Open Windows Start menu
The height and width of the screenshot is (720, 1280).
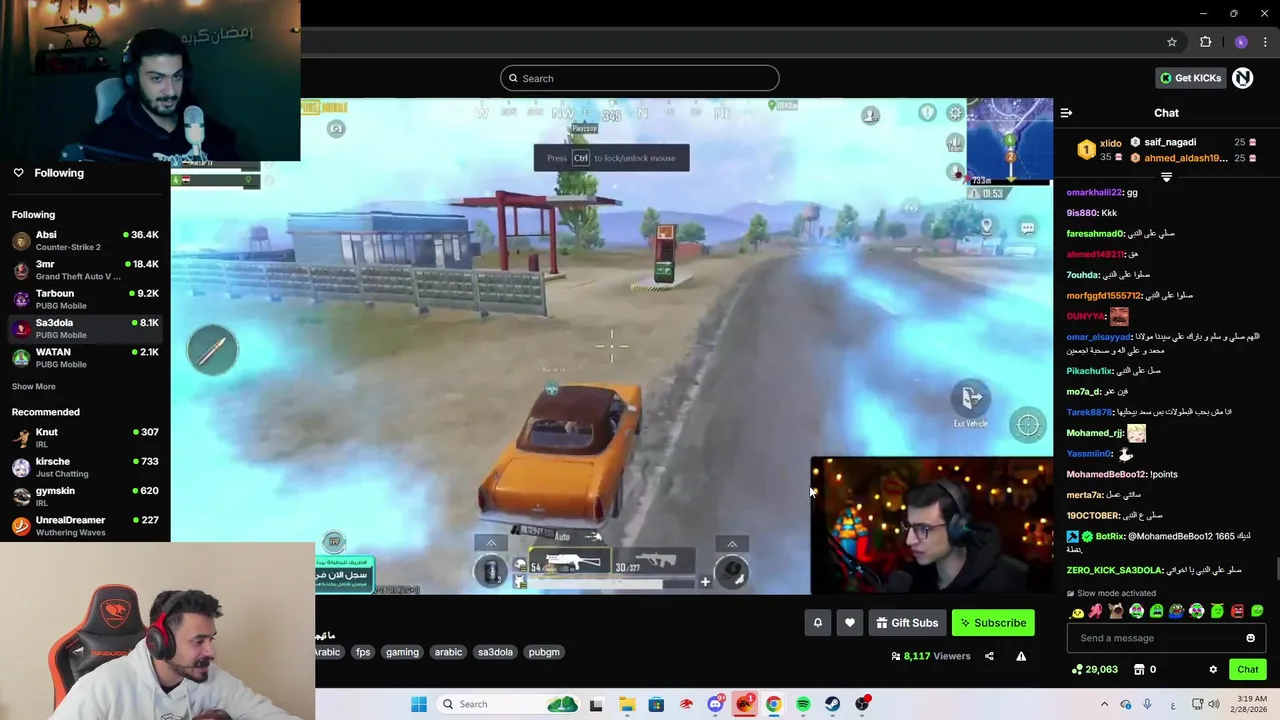point(419,704)
